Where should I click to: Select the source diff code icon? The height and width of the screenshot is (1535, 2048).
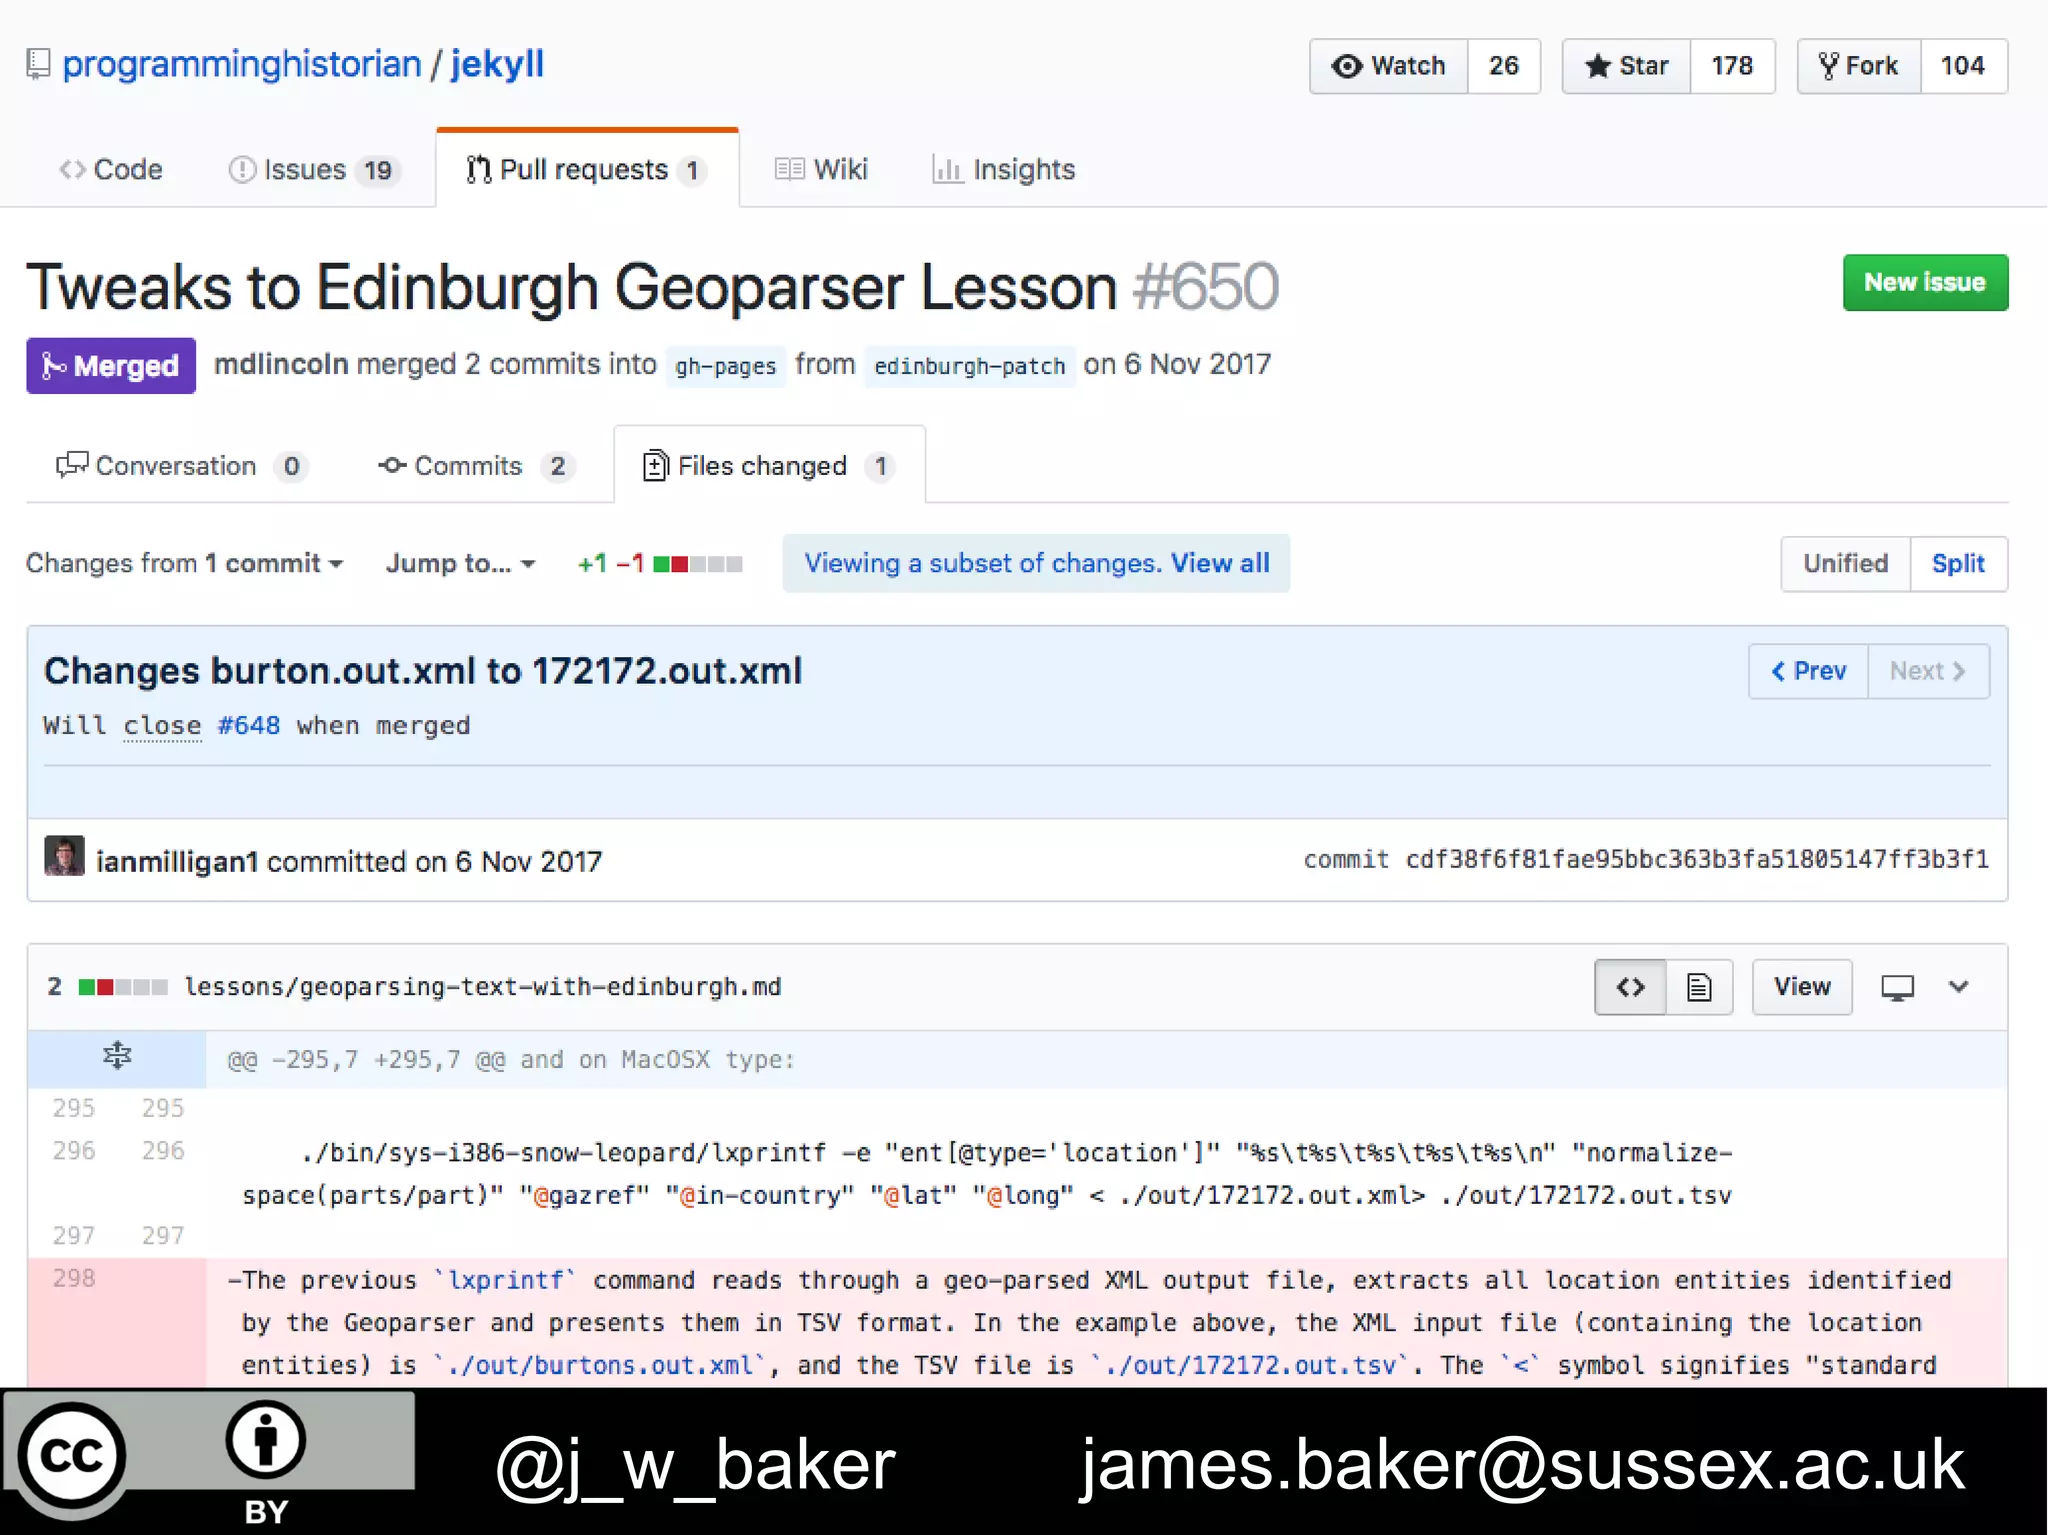pyautogui.click(x=1630, y=987)
